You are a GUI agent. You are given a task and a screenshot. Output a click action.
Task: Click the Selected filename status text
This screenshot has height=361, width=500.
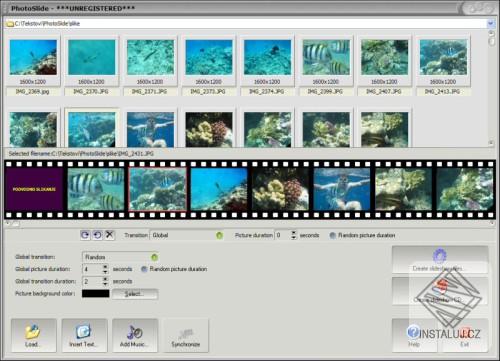click(81, 154)
